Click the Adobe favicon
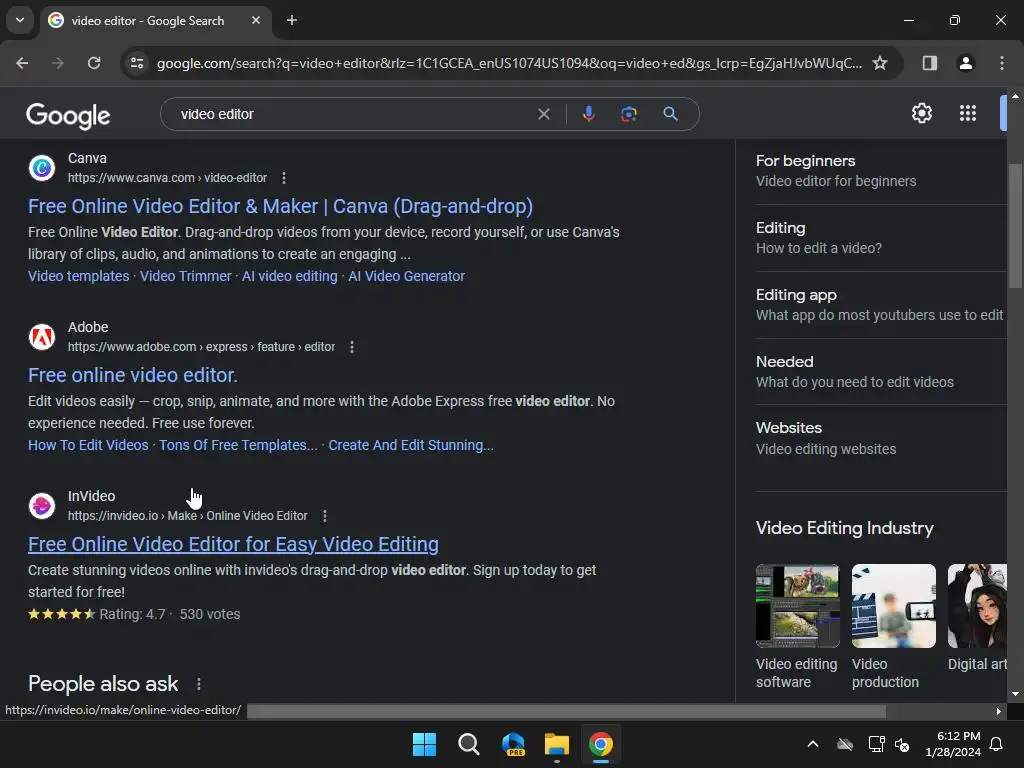The height and width of the screenshot is (768, 1024). [x=42, y=337]
